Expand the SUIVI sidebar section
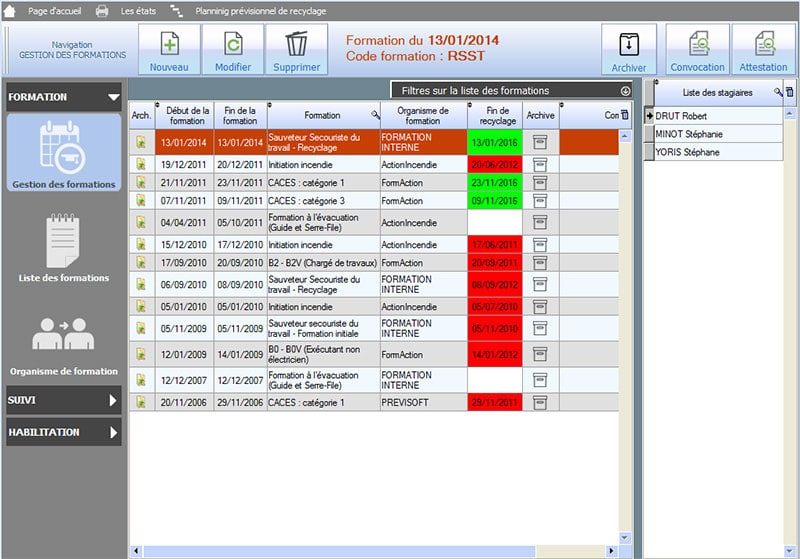The height and width of the screenshot is (559, 800). (64, 400)
